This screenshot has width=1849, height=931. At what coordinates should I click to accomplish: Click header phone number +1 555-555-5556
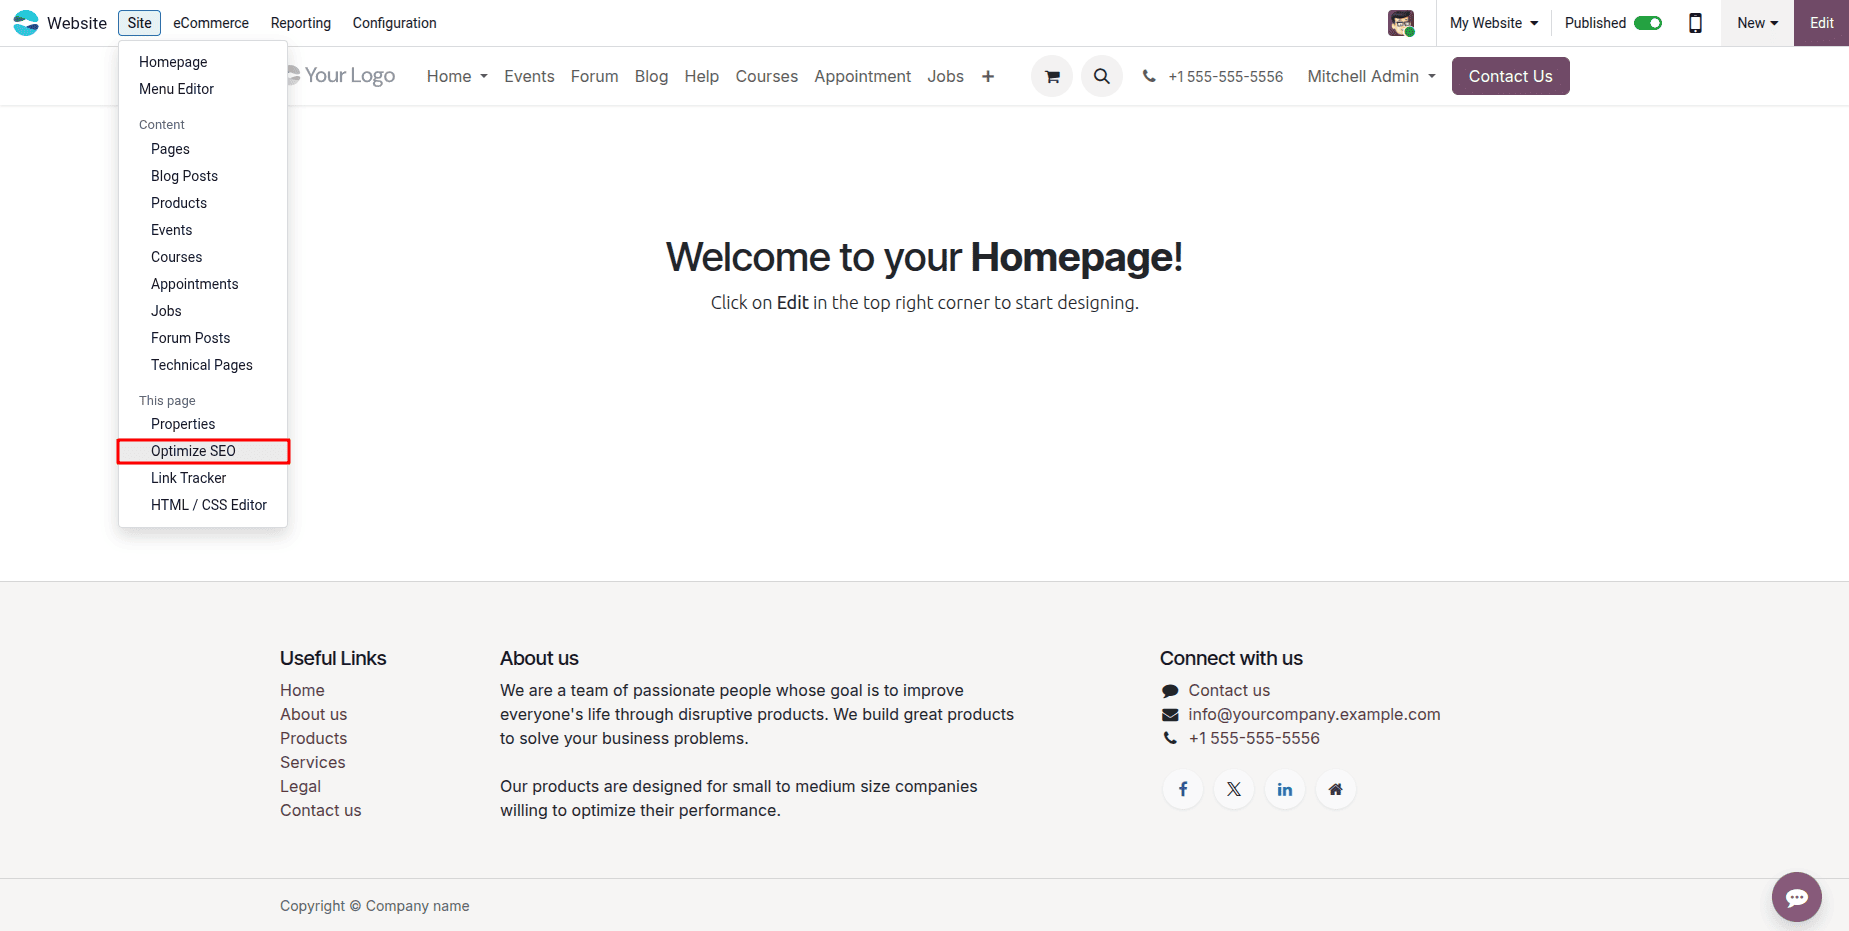coord(1225,76)
